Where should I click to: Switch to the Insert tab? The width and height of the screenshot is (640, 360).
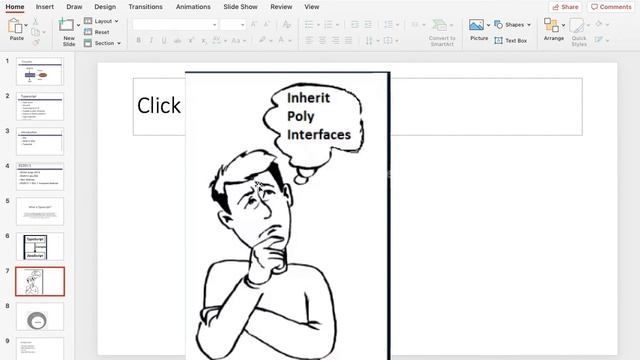[44, 7]
